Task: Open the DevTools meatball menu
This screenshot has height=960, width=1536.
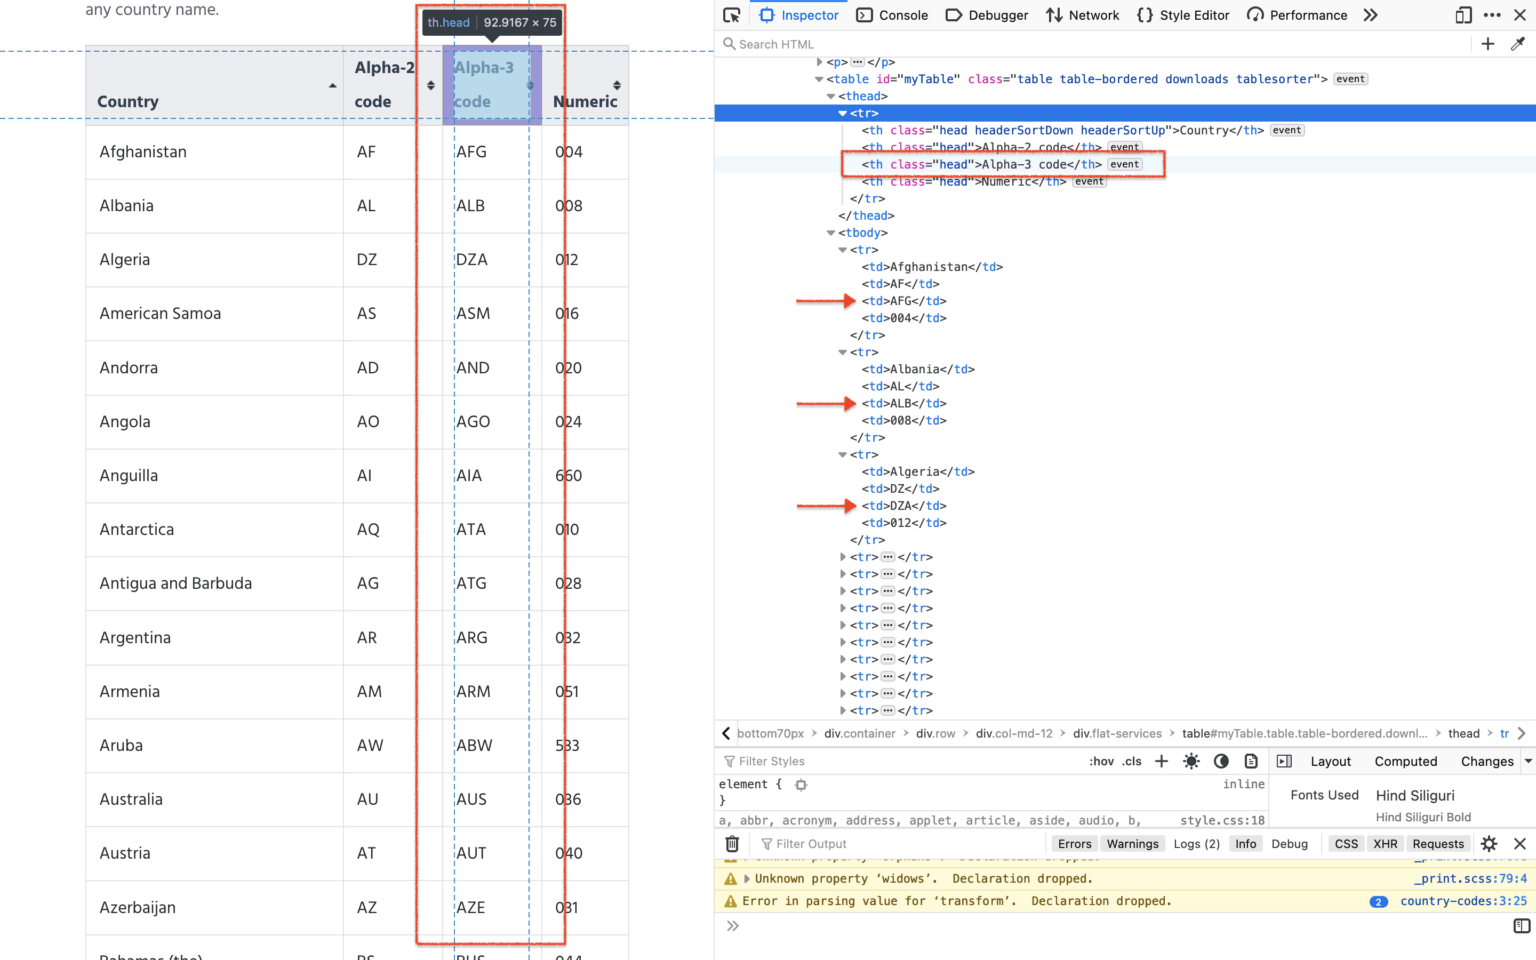Action: pyautogui.click(x=1493, y=15)
